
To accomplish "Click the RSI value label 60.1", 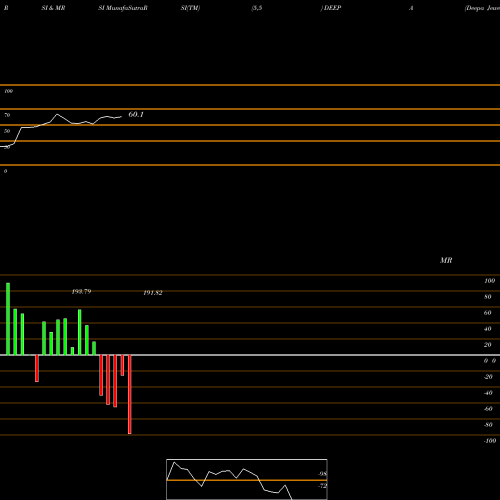I will (136, 114).
